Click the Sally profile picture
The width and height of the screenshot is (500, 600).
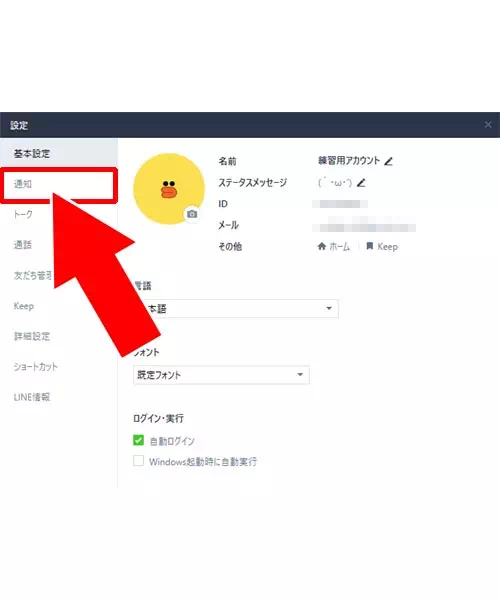169,189
